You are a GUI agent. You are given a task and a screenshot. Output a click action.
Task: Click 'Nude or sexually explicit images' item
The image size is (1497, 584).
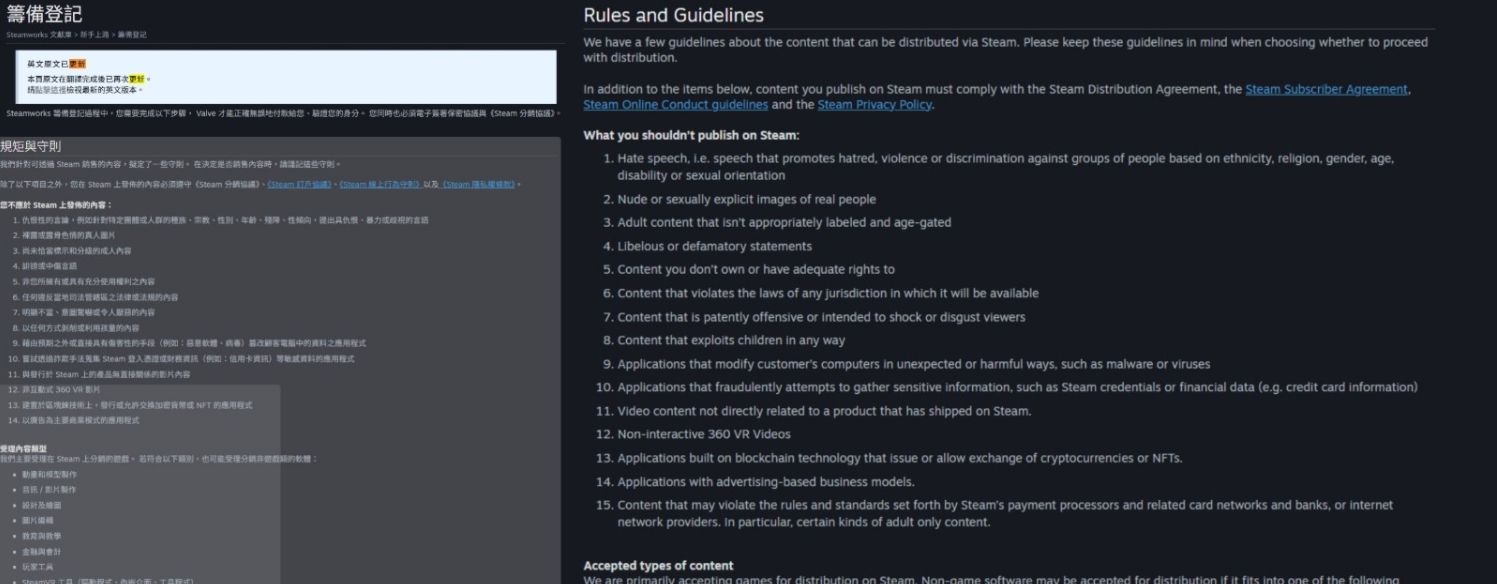746,199
